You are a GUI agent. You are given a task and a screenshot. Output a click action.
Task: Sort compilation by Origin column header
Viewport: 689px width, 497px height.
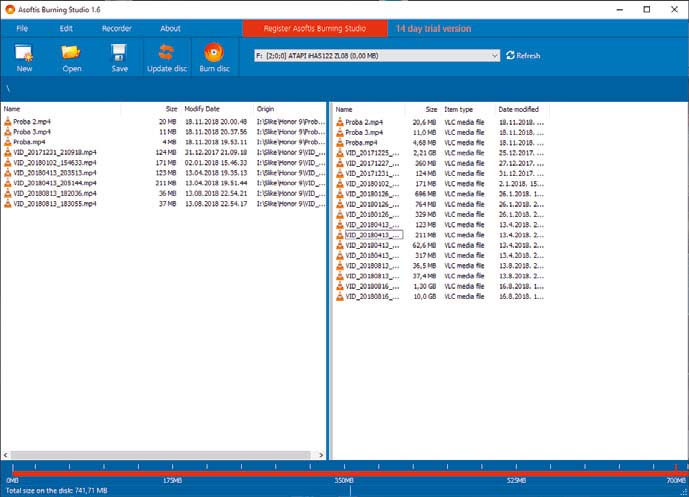click(x=265, y=109)
